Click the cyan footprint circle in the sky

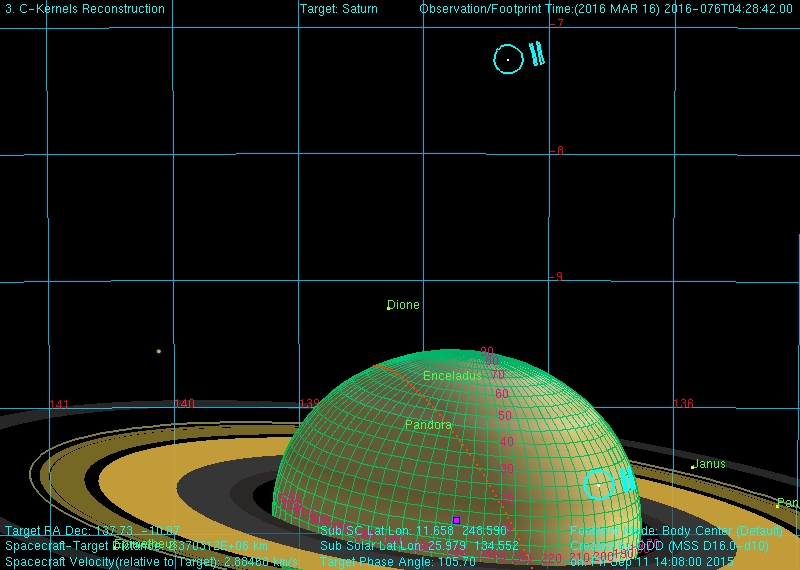[508, 59]
